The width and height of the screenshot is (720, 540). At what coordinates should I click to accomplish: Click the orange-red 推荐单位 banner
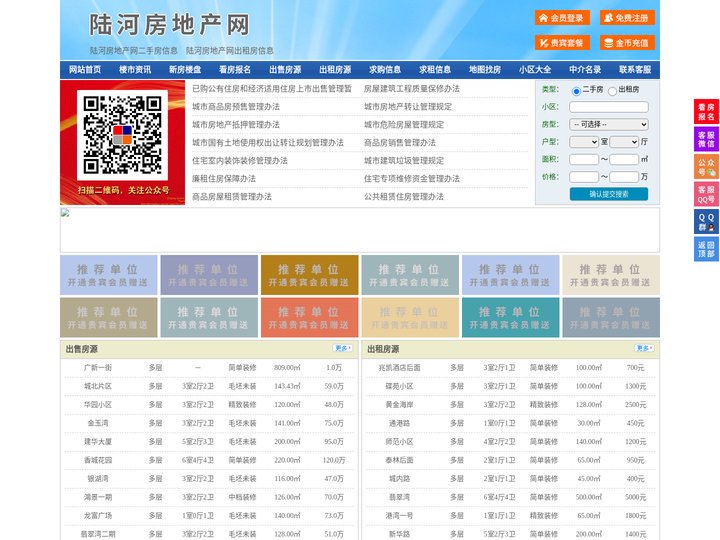pos(309,317)
